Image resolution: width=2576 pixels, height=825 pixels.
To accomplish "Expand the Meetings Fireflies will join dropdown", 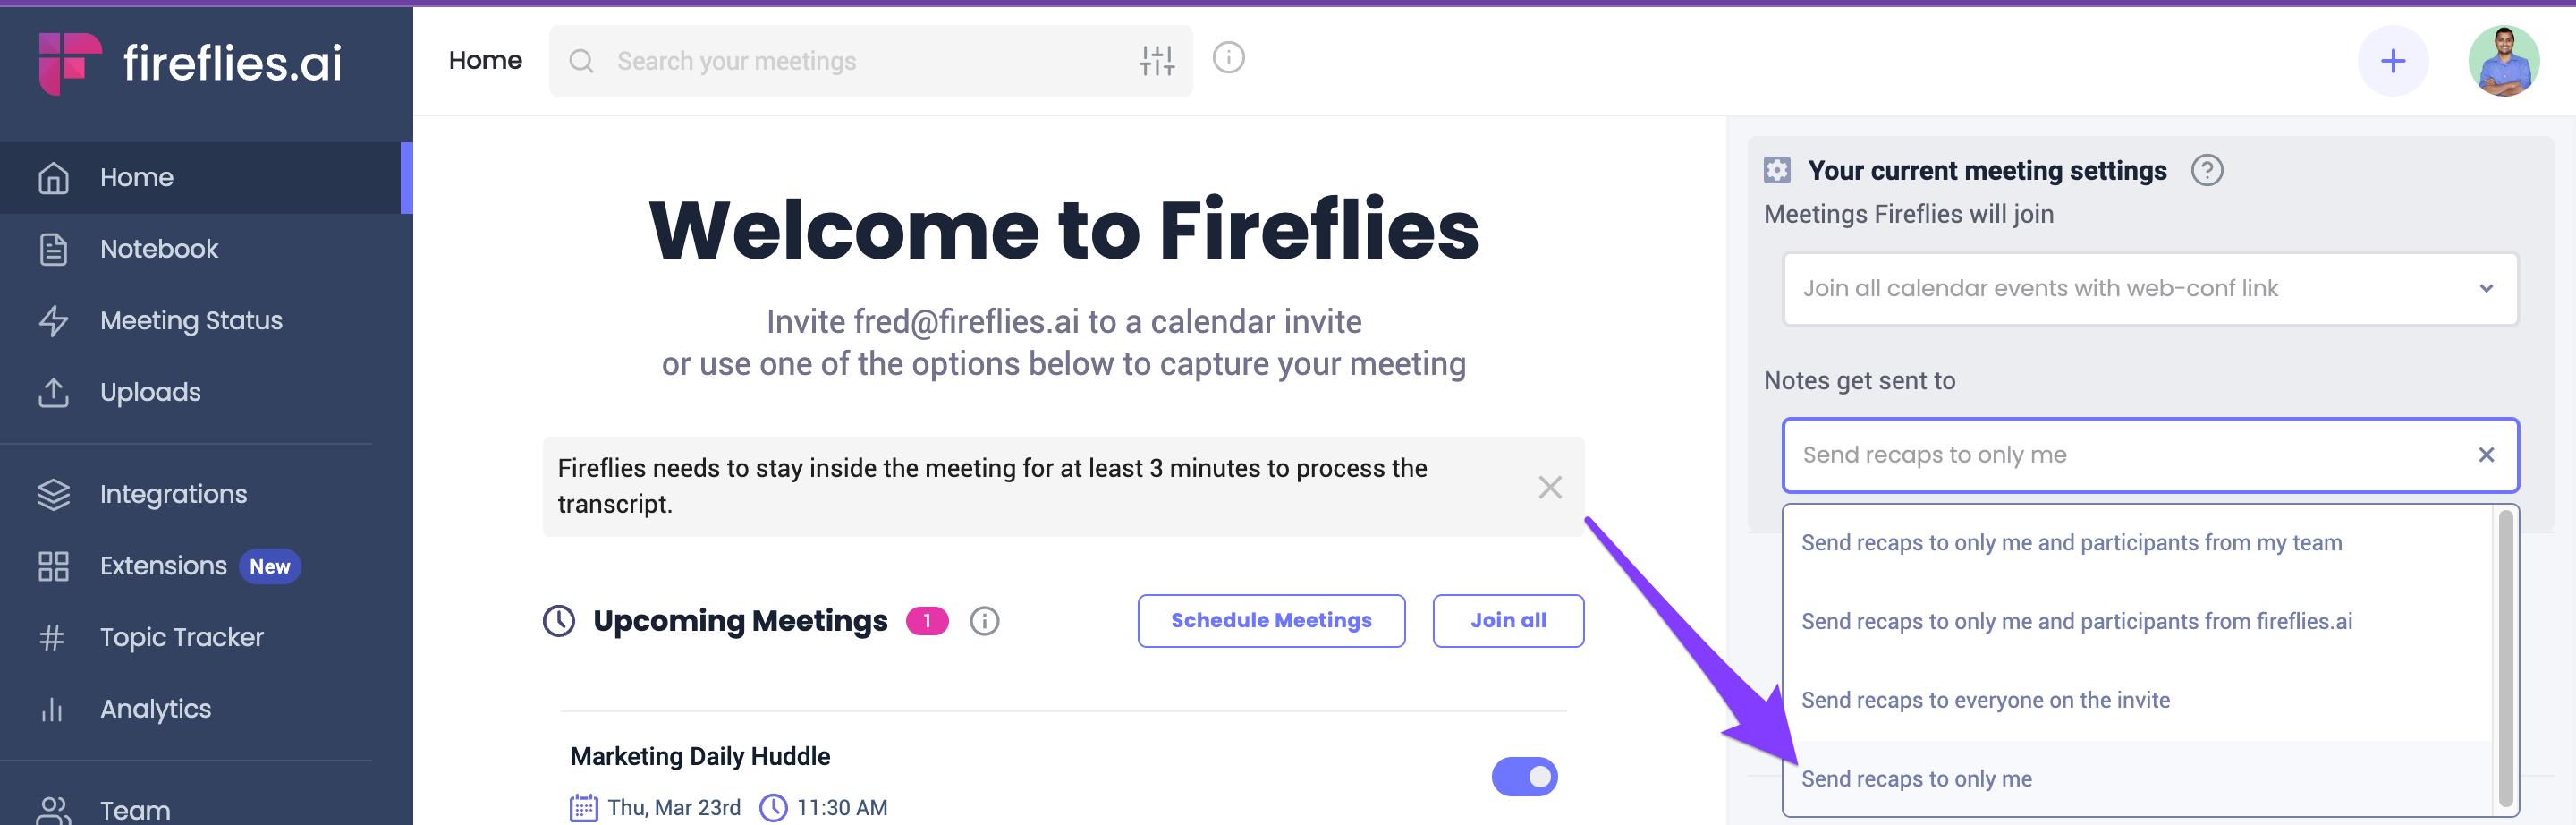I will 2150,289.
